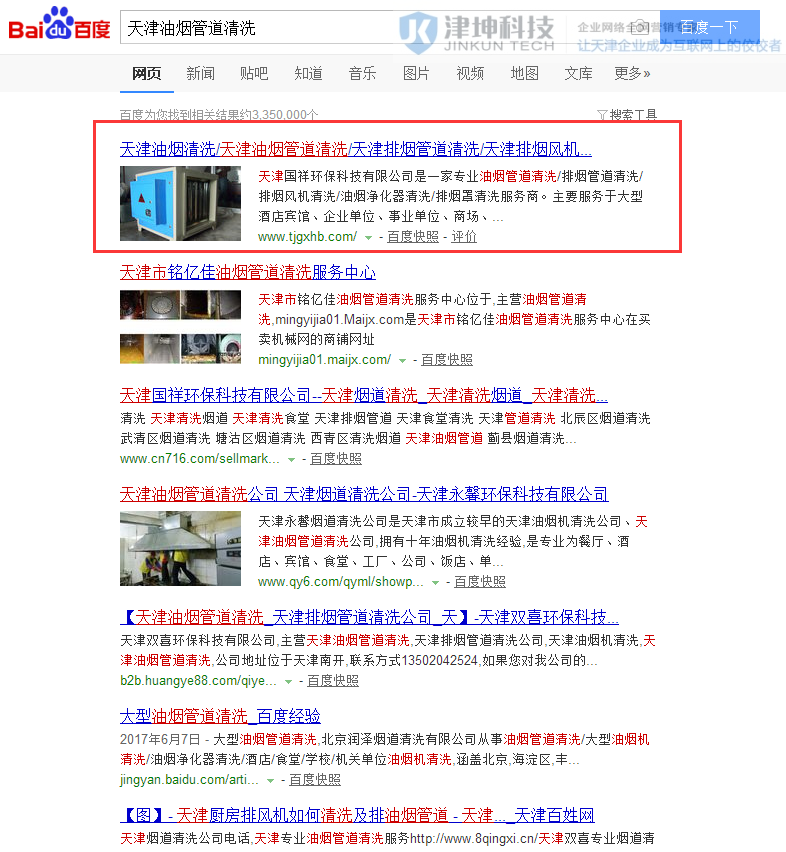Expand arrow next to www.qy6.com URL
This screenshot has height=852, width=786.
point(435,582)
